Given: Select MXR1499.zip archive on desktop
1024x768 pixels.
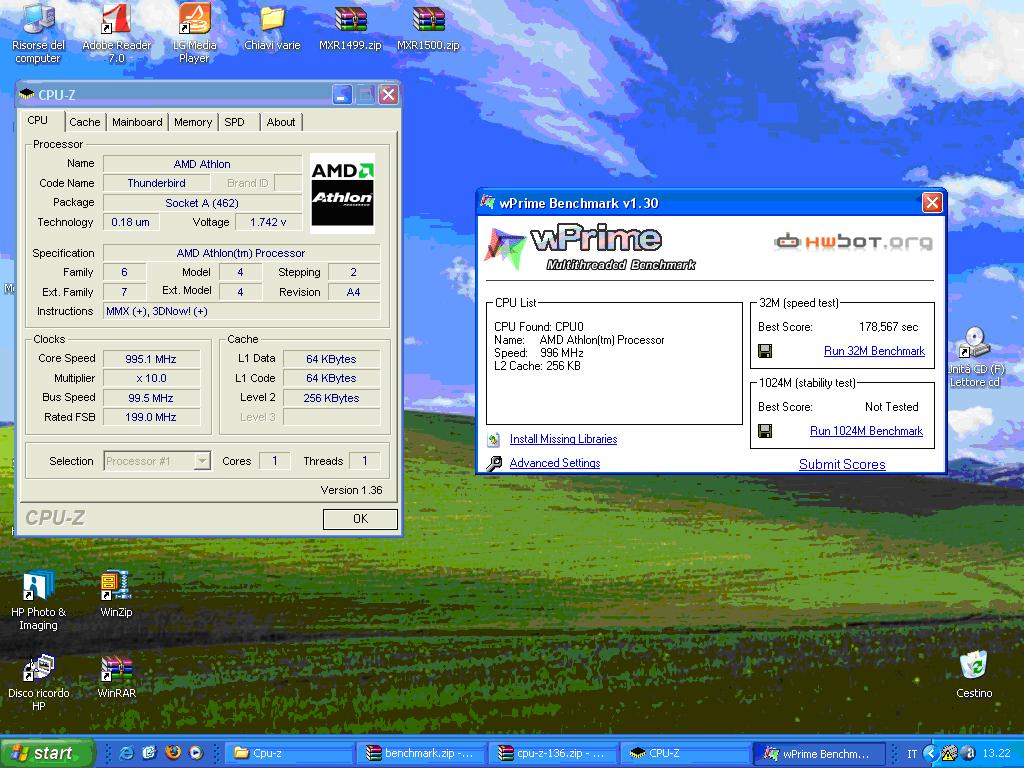Looking at the screenshot, I should 350,27.
